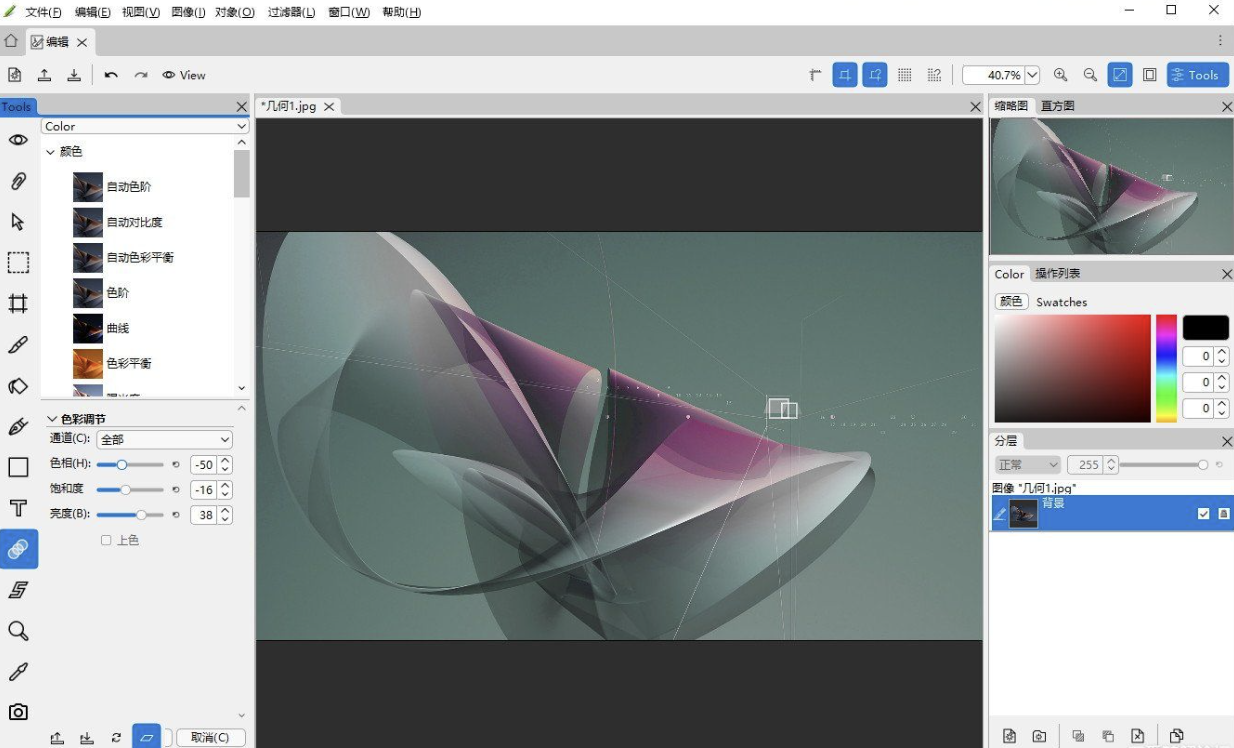Select the Eyedropper color picker tool
1234x748 pixels.
coord(18,671)
